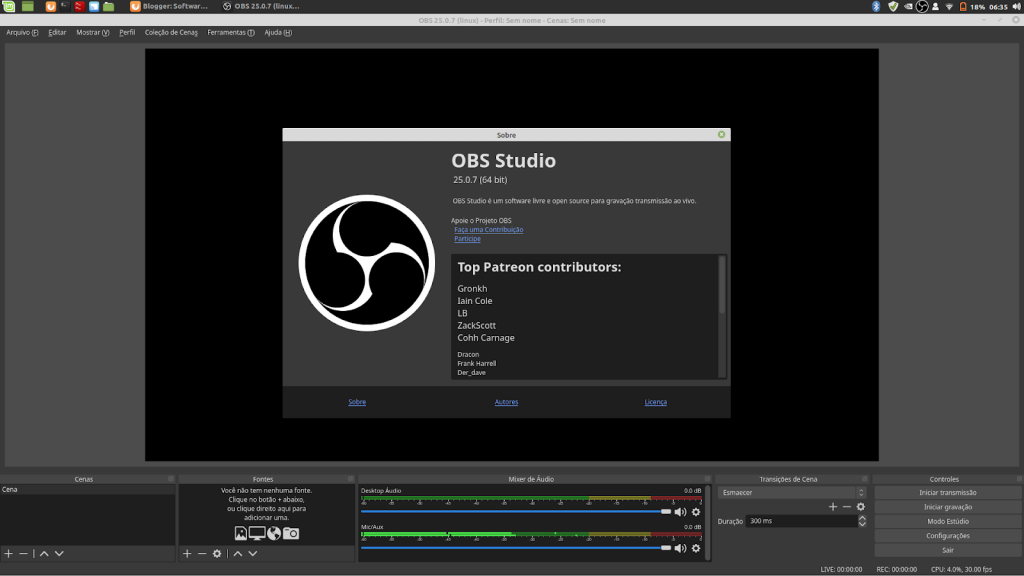Click the Duração stepper arrows
1024x576 pixels.
pos(862,521)
